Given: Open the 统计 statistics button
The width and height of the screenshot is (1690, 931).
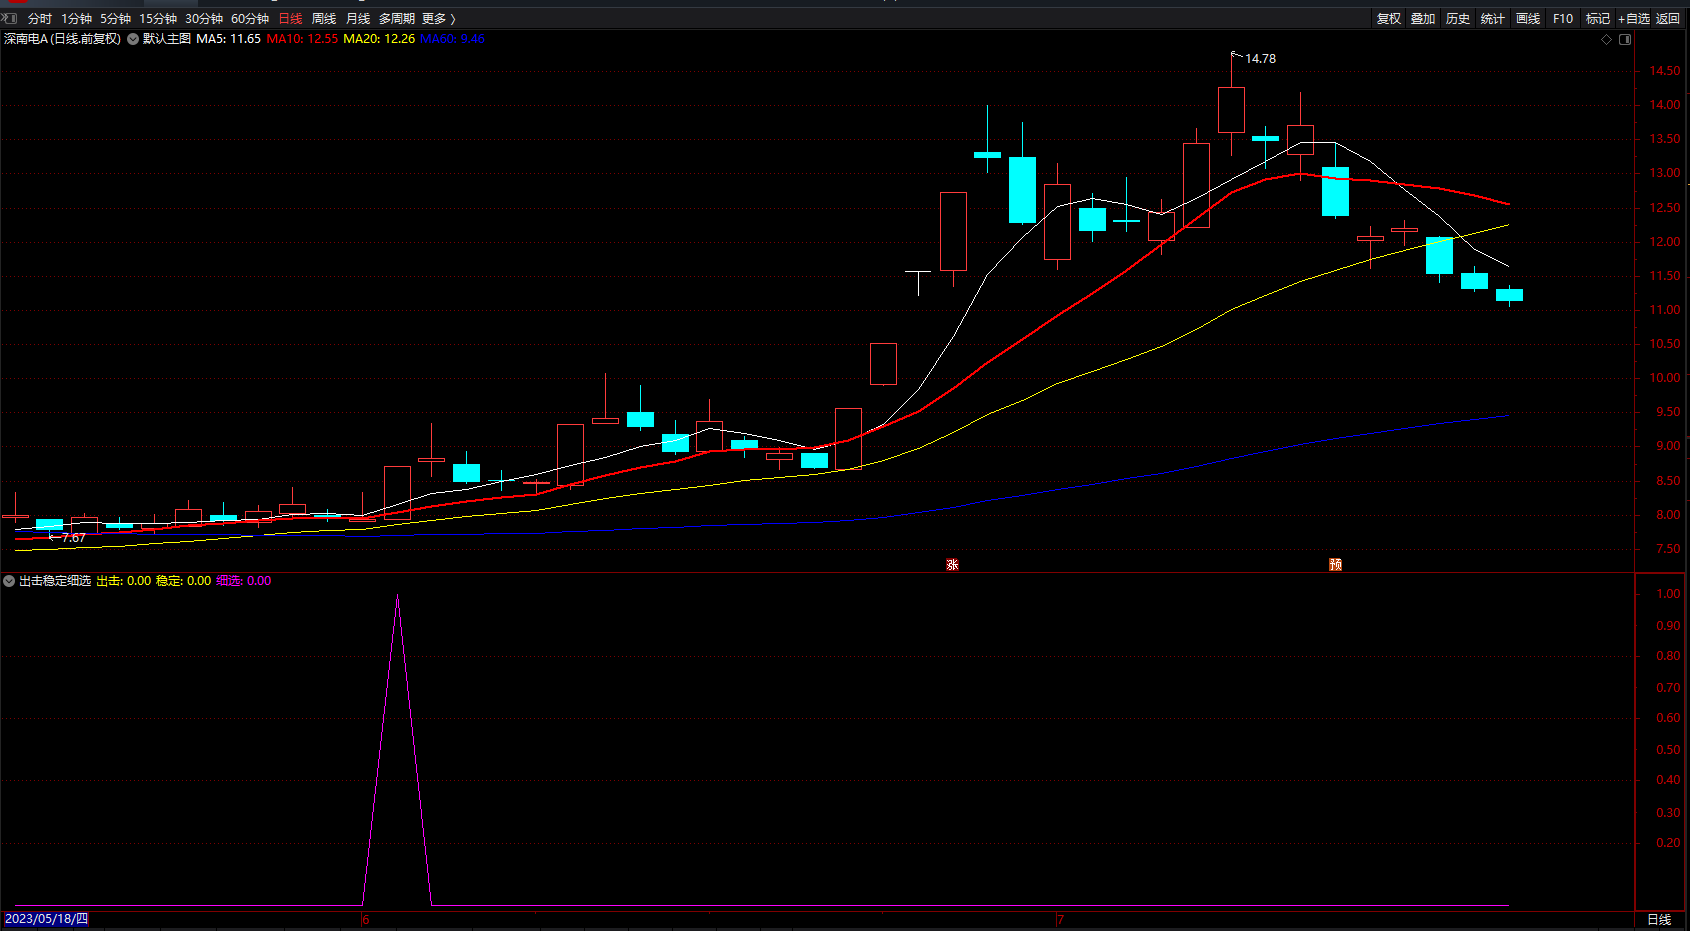Looking at the screenshot, I should click(x=1493, y=19).
